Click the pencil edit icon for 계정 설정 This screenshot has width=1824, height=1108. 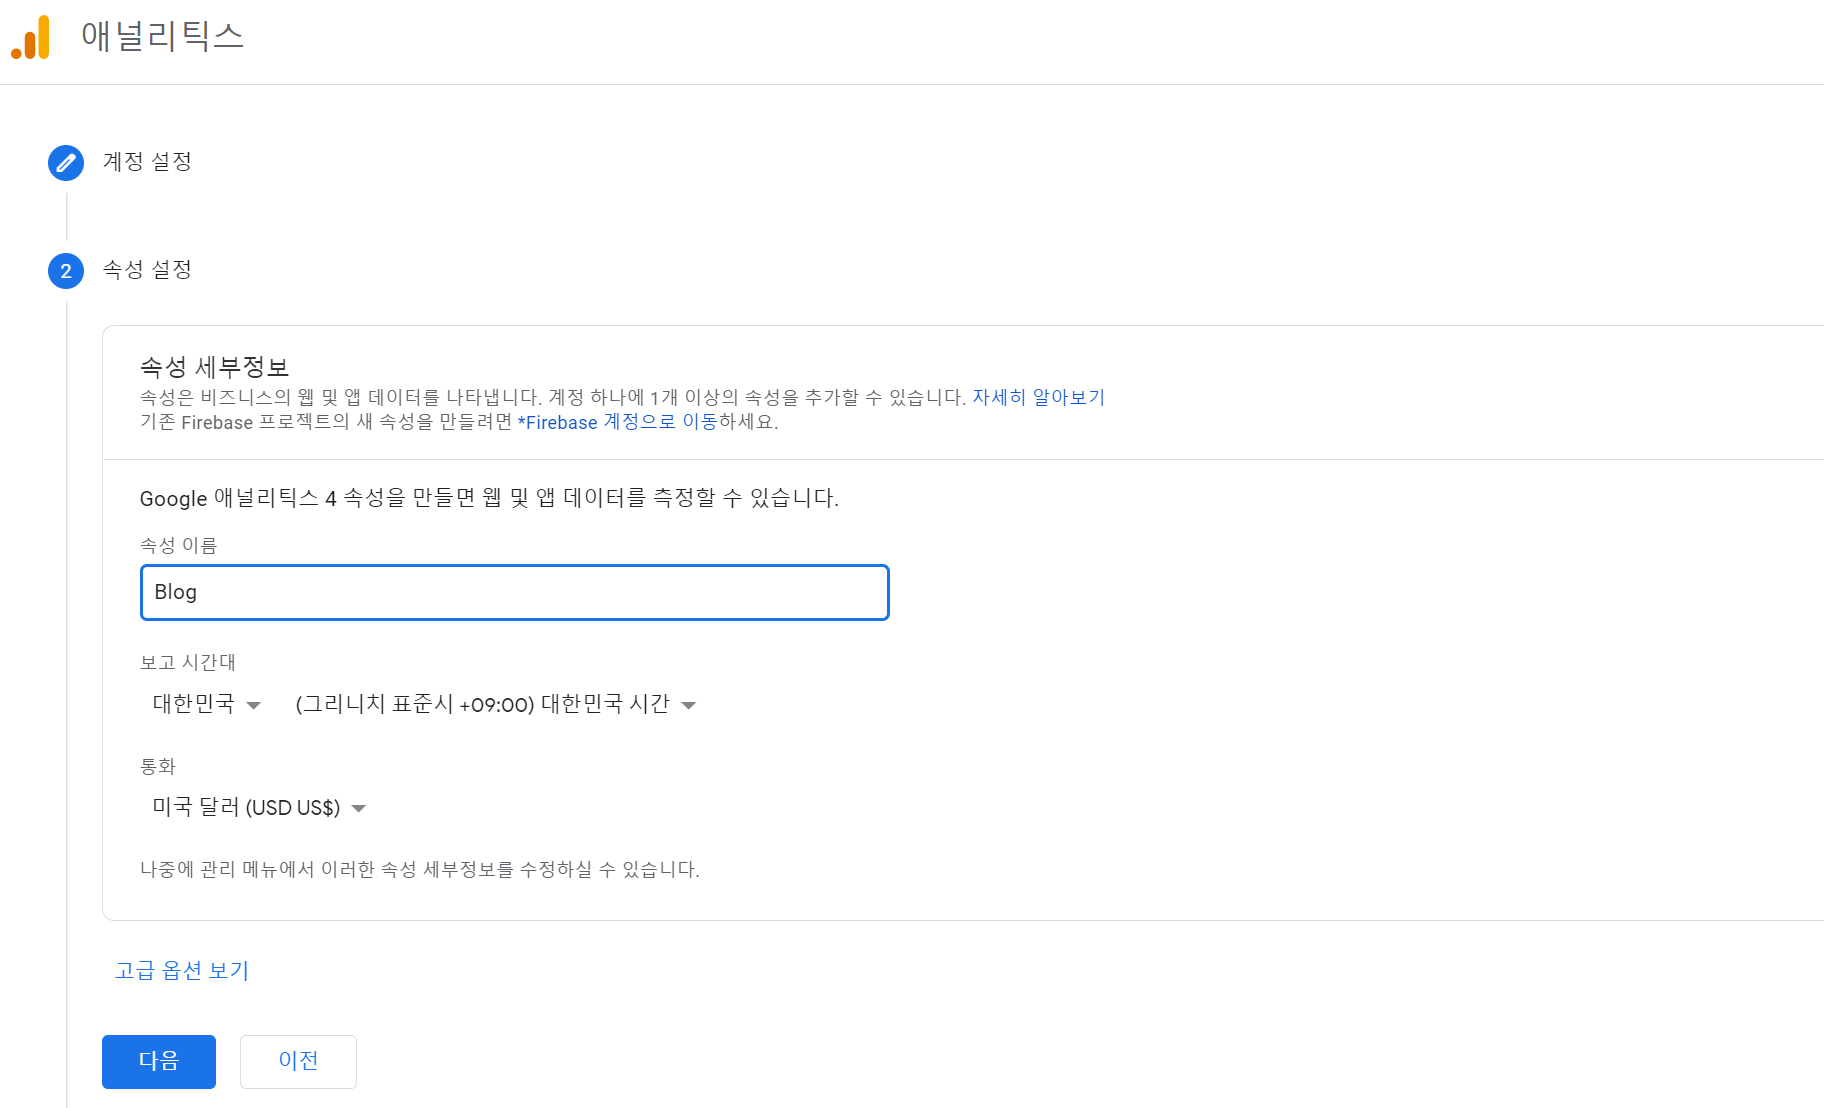(66, 162)
